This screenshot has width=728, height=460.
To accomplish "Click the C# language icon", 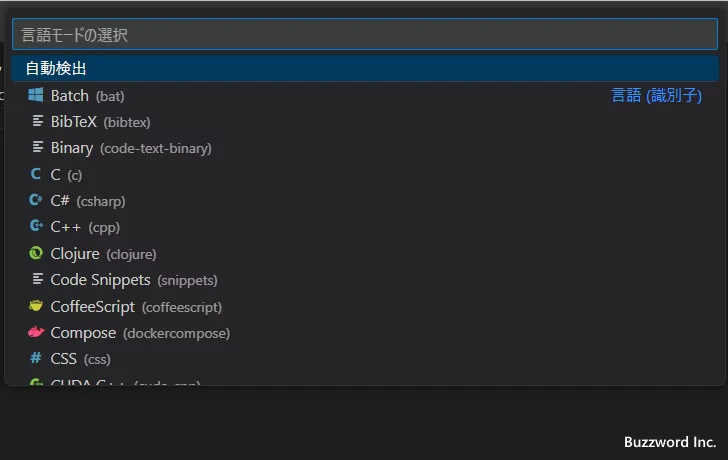I will click(x=36, y=200).
